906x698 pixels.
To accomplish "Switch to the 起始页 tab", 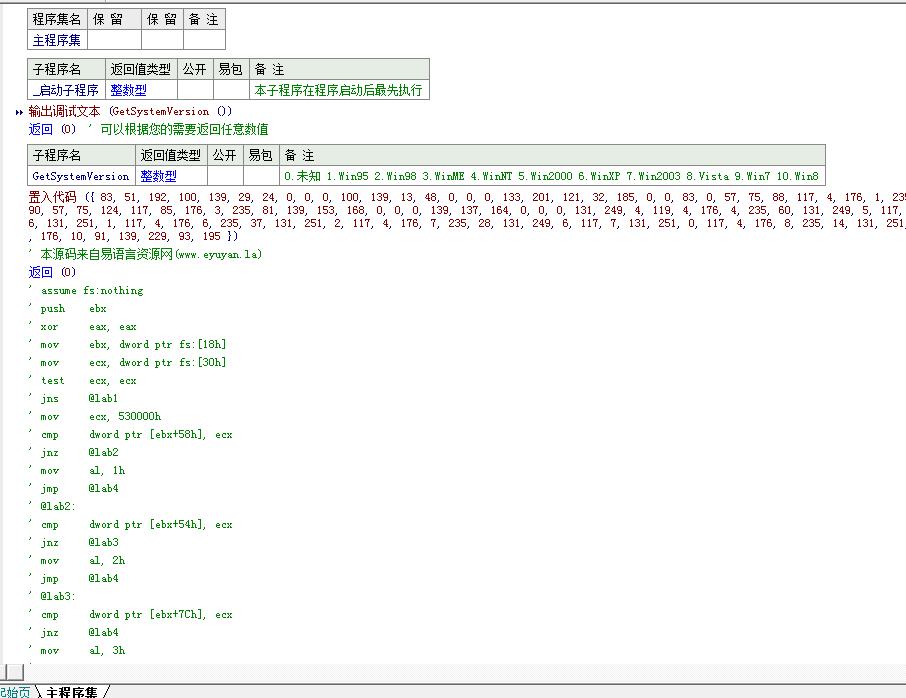I will pos(16,692).
